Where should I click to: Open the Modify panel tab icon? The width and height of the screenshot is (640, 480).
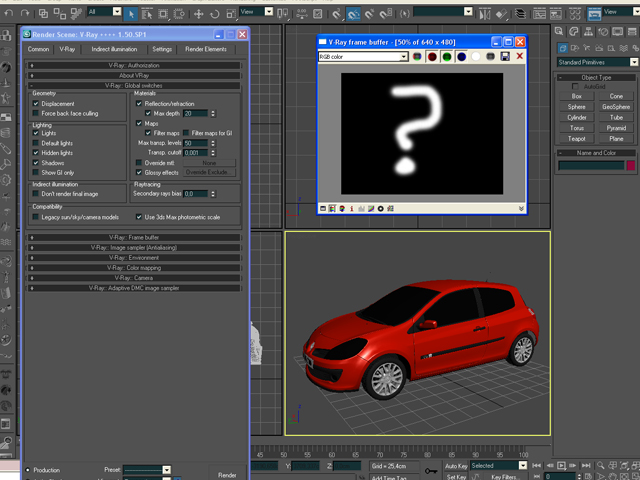[574, 31]
